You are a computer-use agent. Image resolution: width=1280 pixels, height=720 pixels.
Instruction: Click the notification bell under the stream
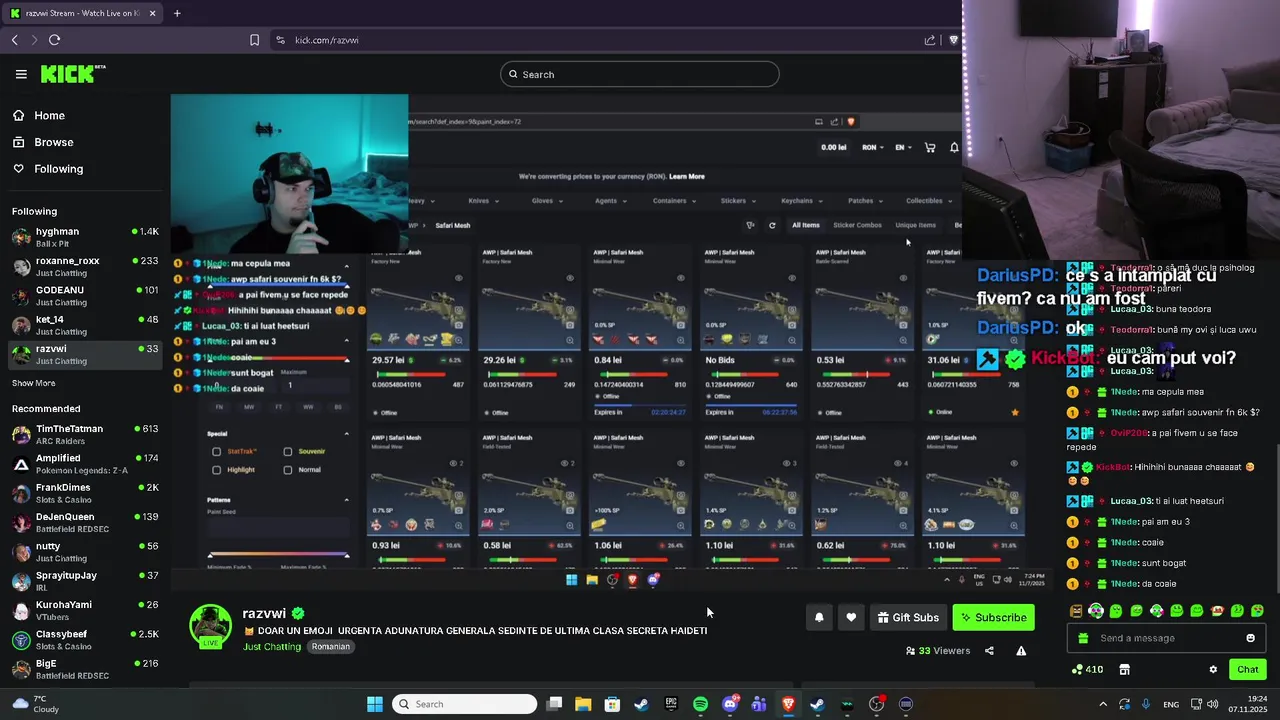(x=819, y=618)
